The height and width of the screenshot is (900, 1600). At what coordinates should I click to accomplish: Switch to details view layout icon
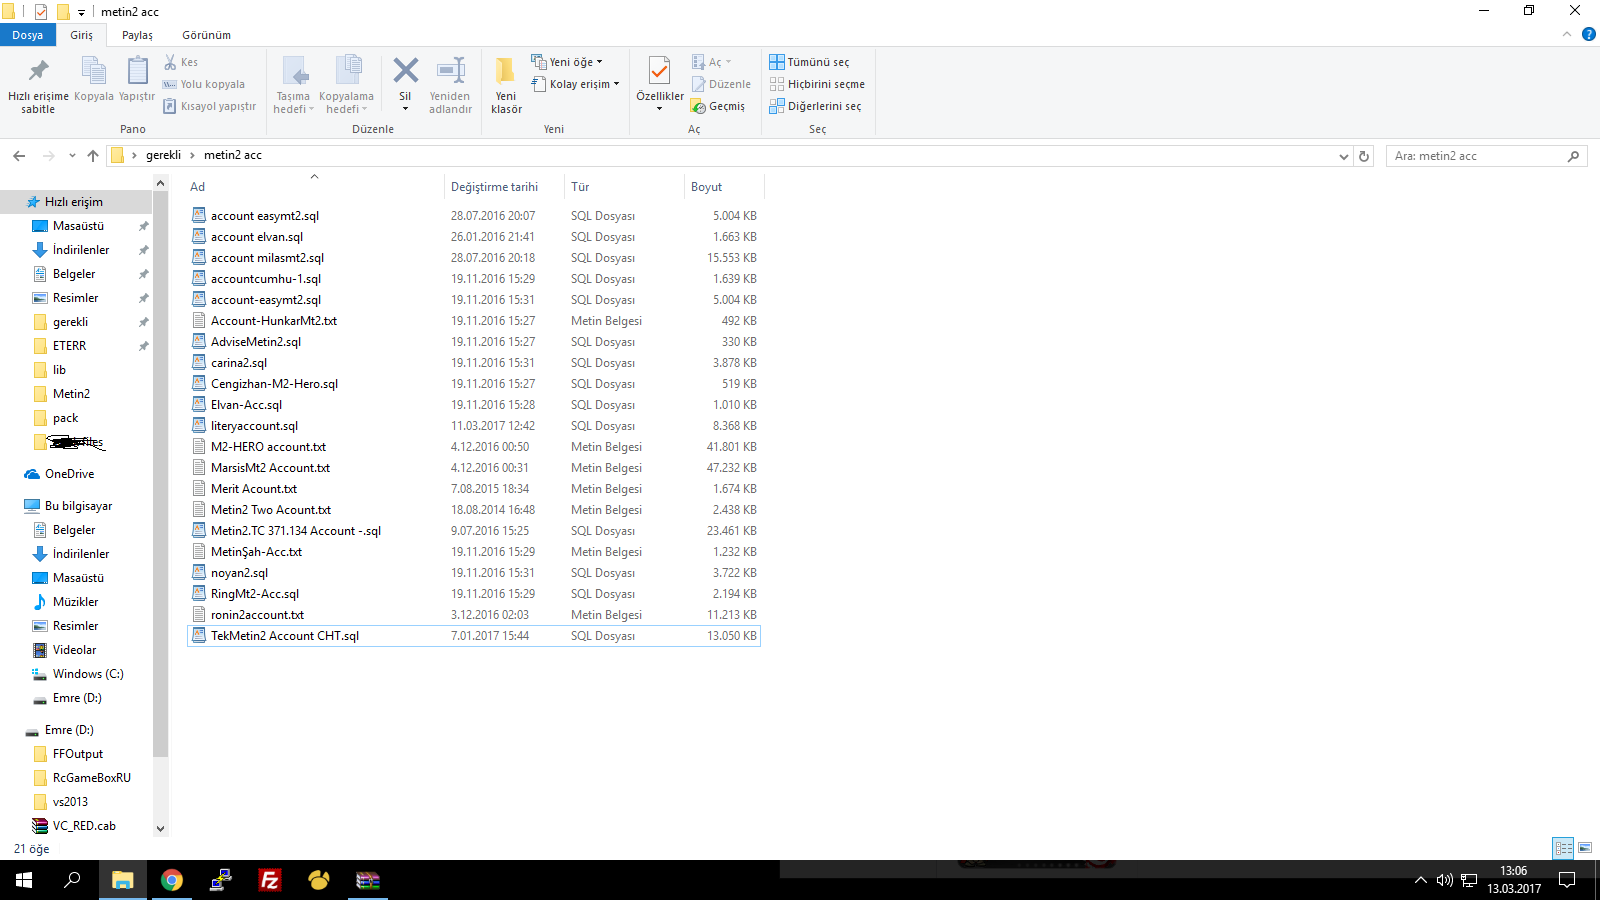coord(1563,848)
